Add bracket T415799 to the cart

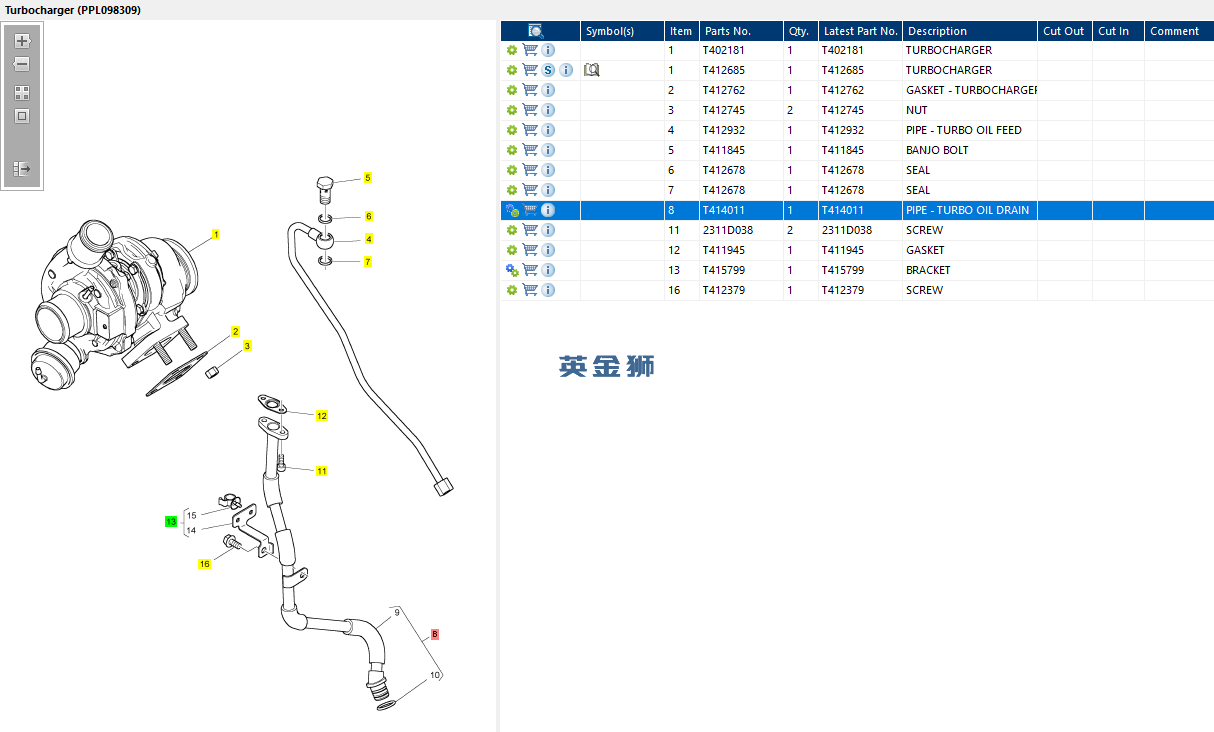[x=530, y=270]
